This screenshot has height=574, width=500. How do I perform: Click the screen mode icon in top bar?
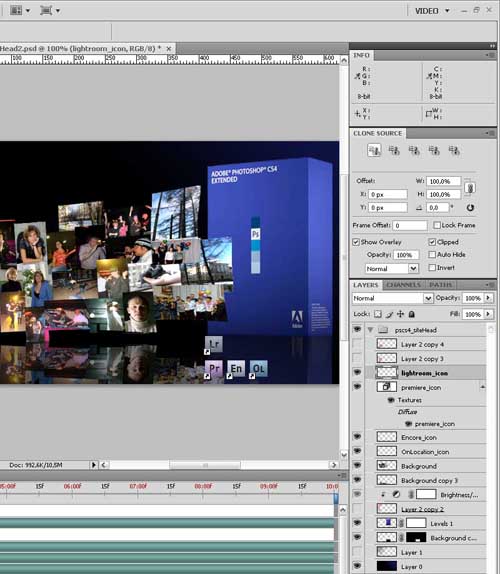(46, 10)
